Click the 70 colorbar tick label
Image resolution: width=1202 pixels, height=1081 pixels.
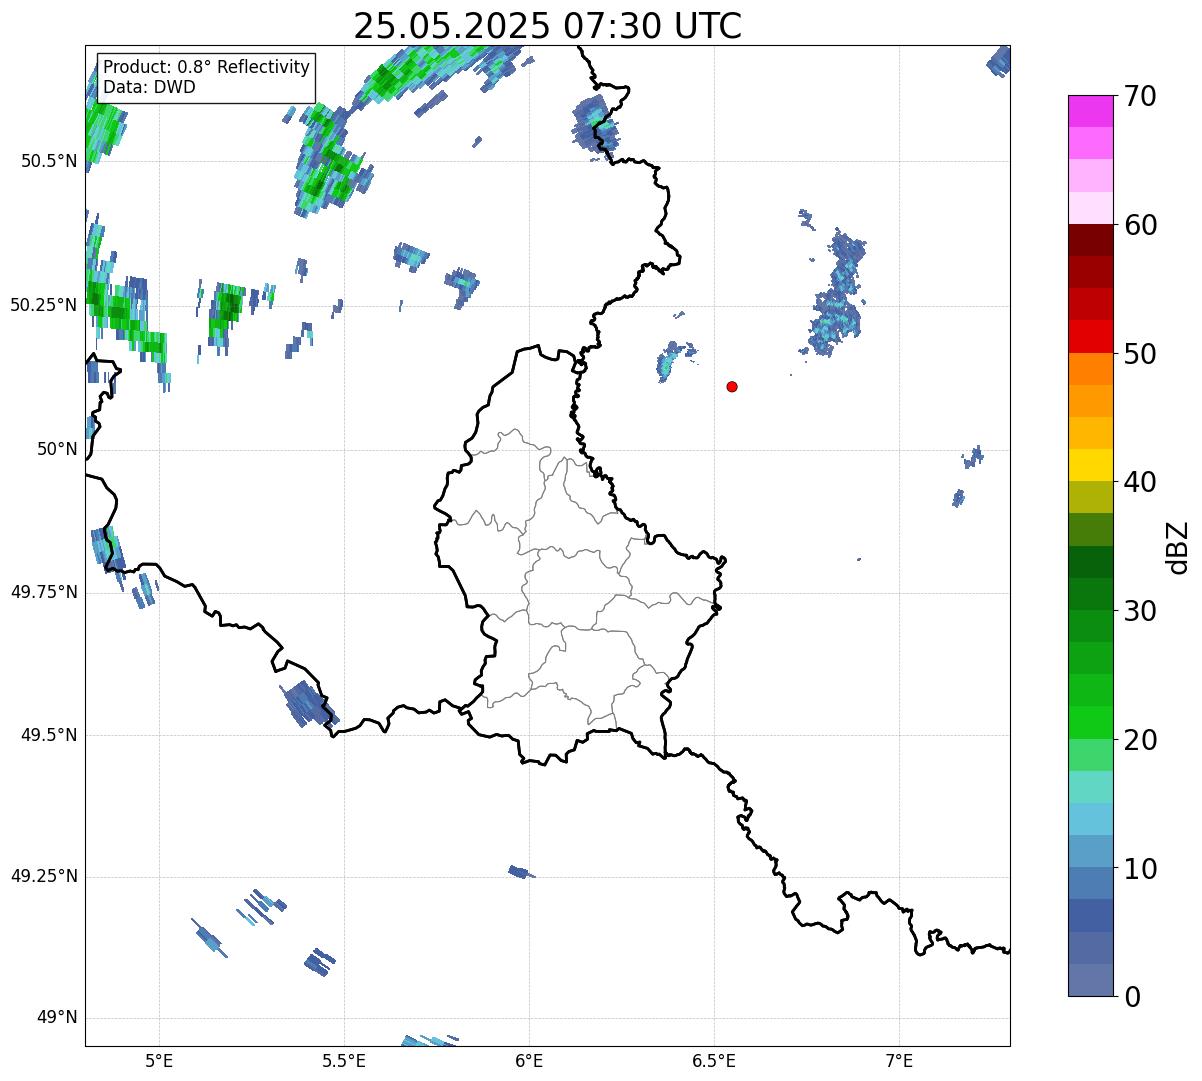(x=1139, y=96)
